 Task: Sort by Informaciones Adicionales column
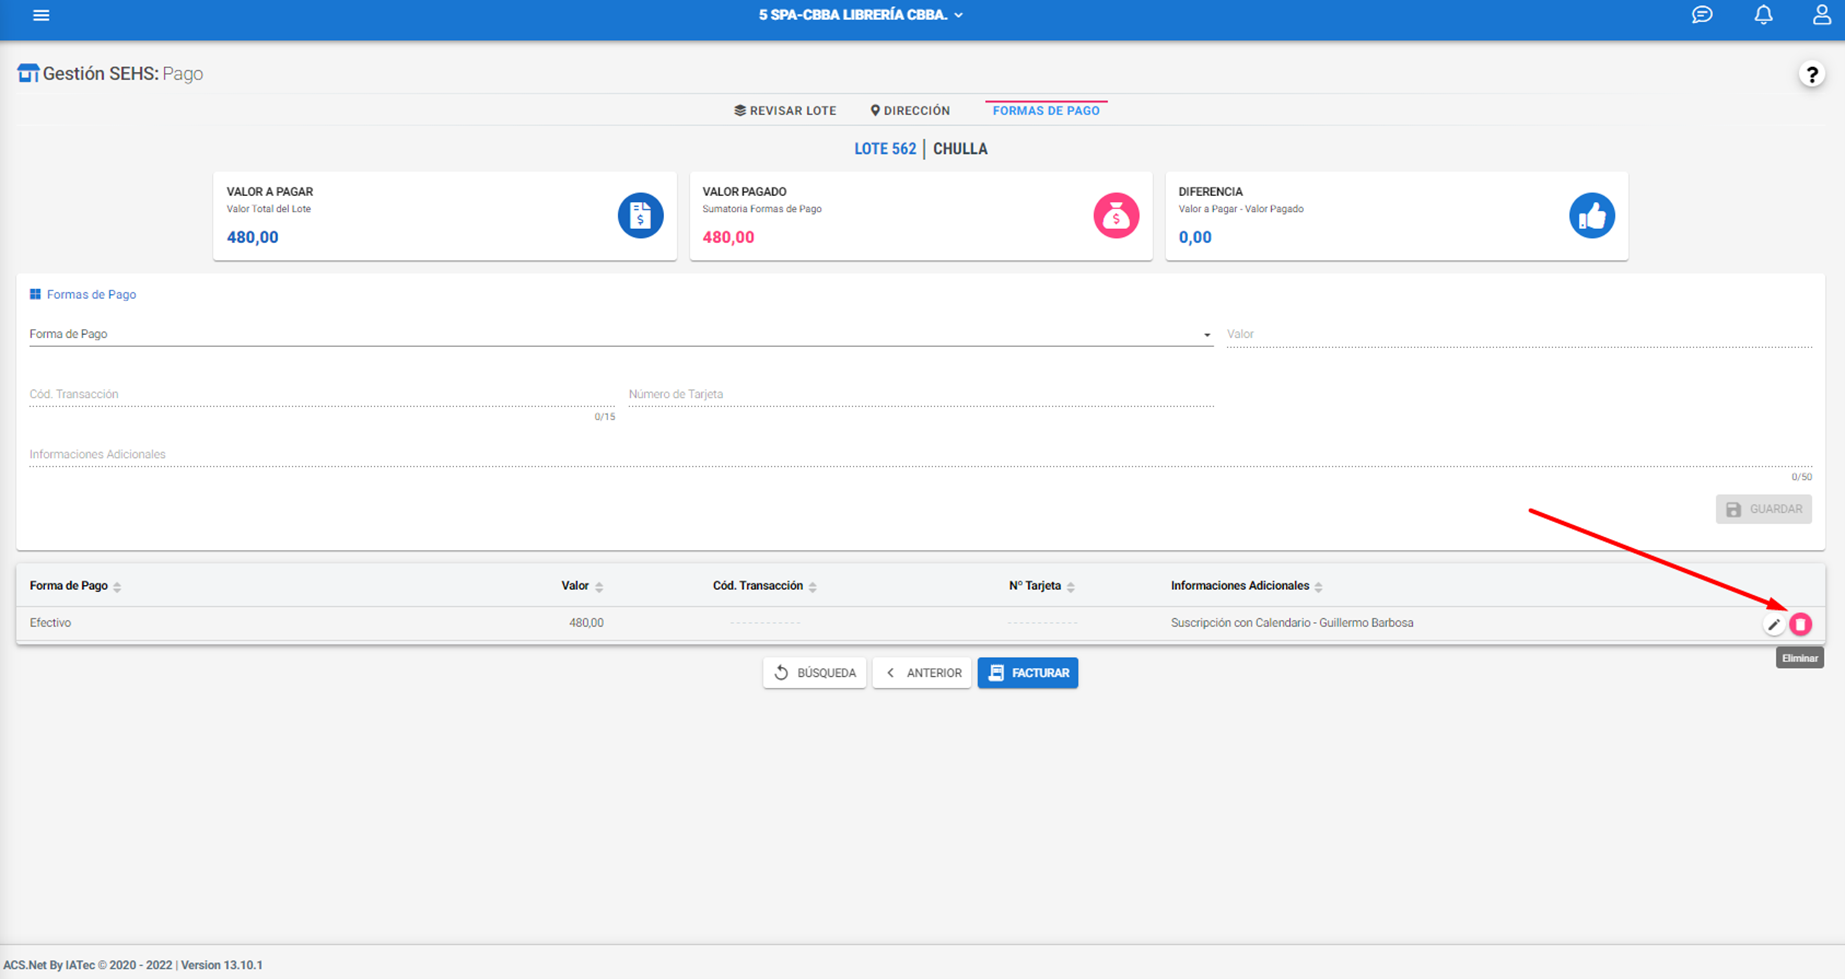pyautogui.click(x=1247, y=586)
